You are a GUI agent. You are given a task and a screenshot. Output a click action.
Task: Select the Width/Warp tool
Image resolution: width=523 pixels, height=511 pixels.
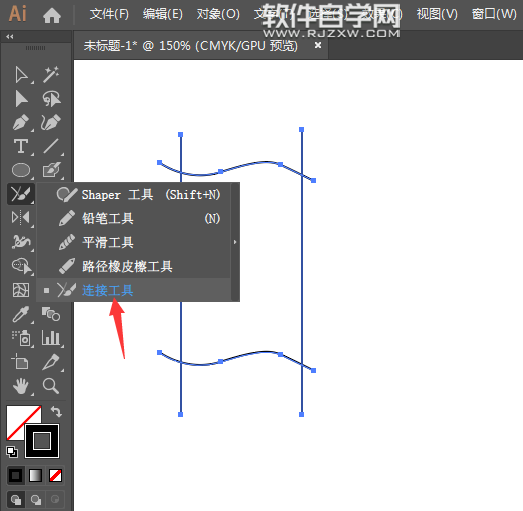click(21, 241)
